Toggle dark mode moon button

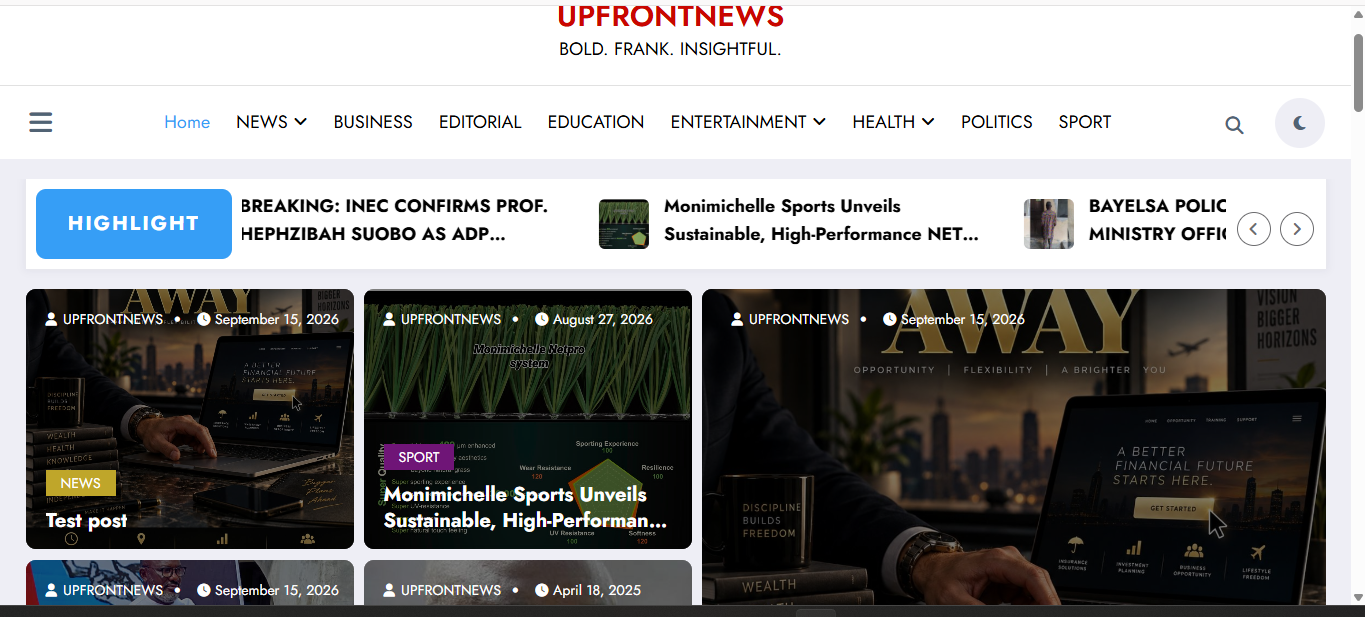pos(1299,123)
